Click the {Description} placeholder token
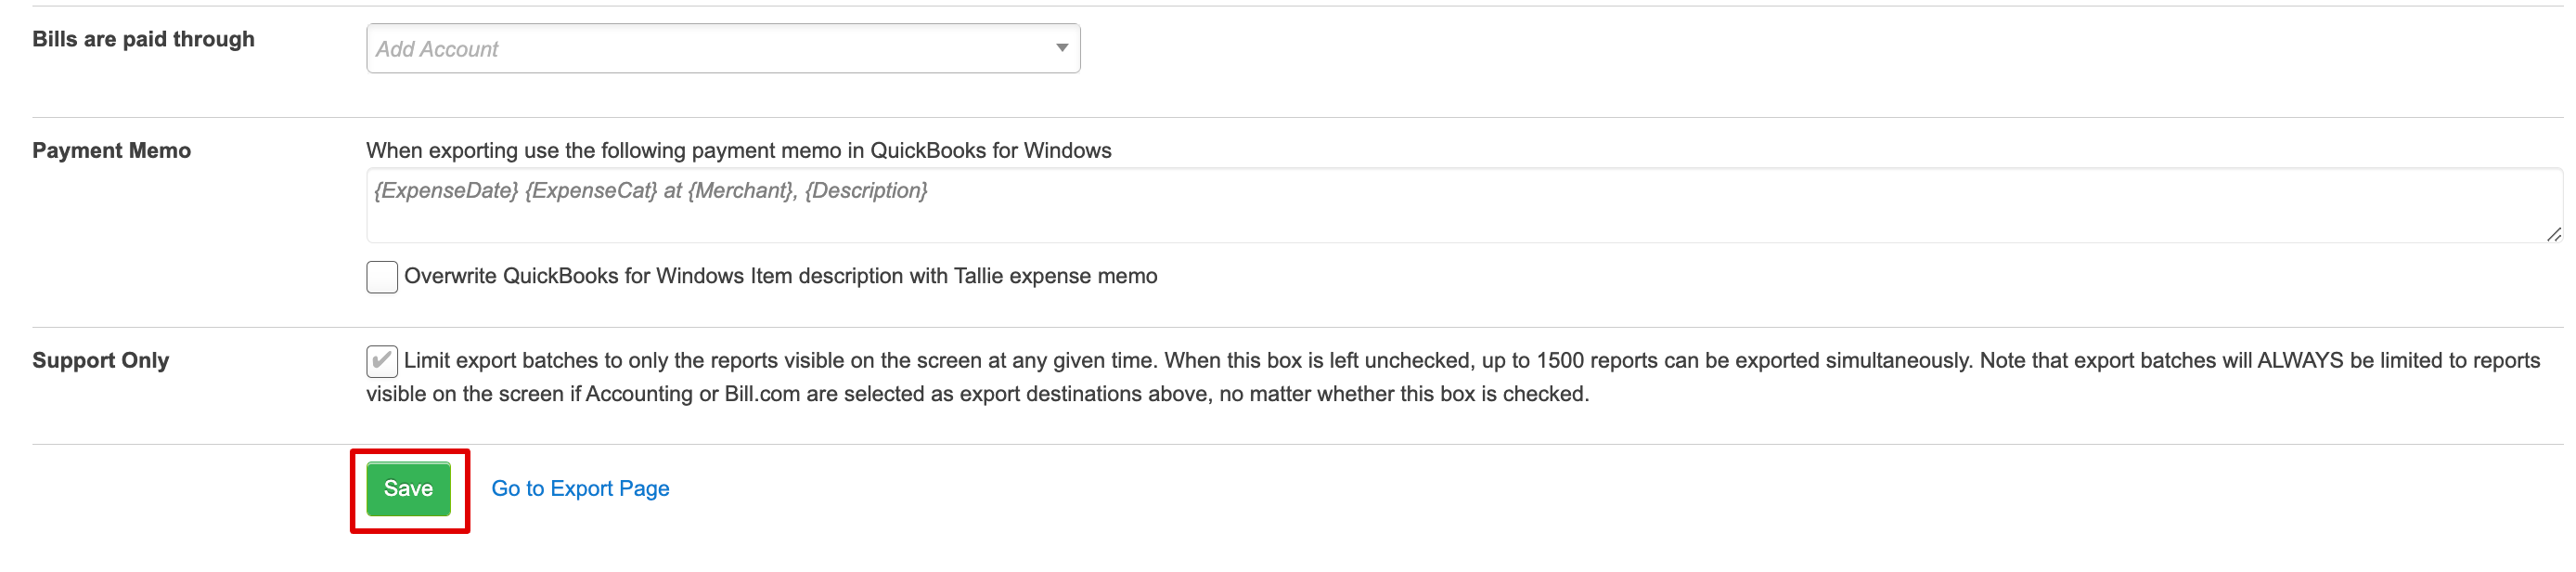Viewport: 2576px width, 572px height. pos(866,190)
